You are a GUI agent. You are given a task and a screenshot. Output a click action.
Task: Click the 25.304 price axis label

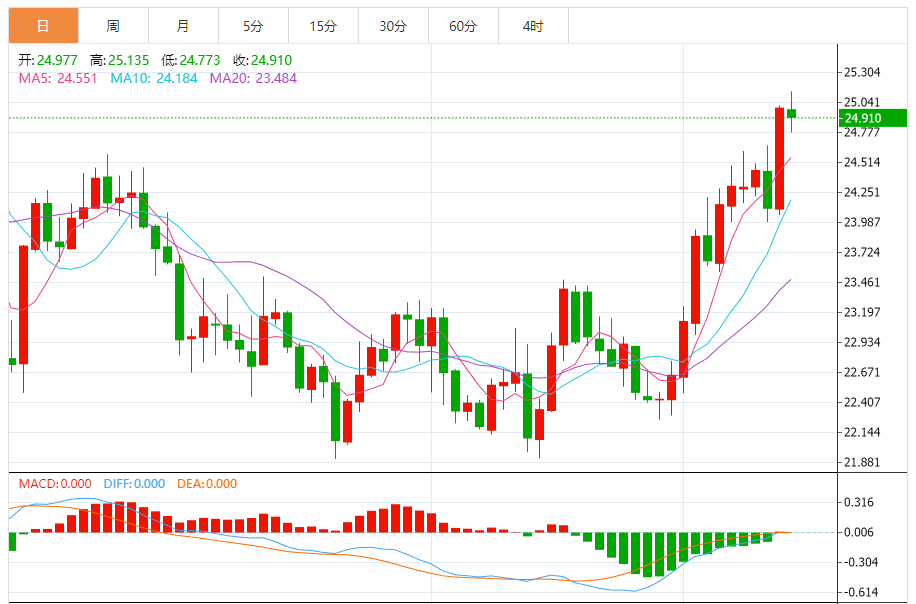tap(862, 72)
